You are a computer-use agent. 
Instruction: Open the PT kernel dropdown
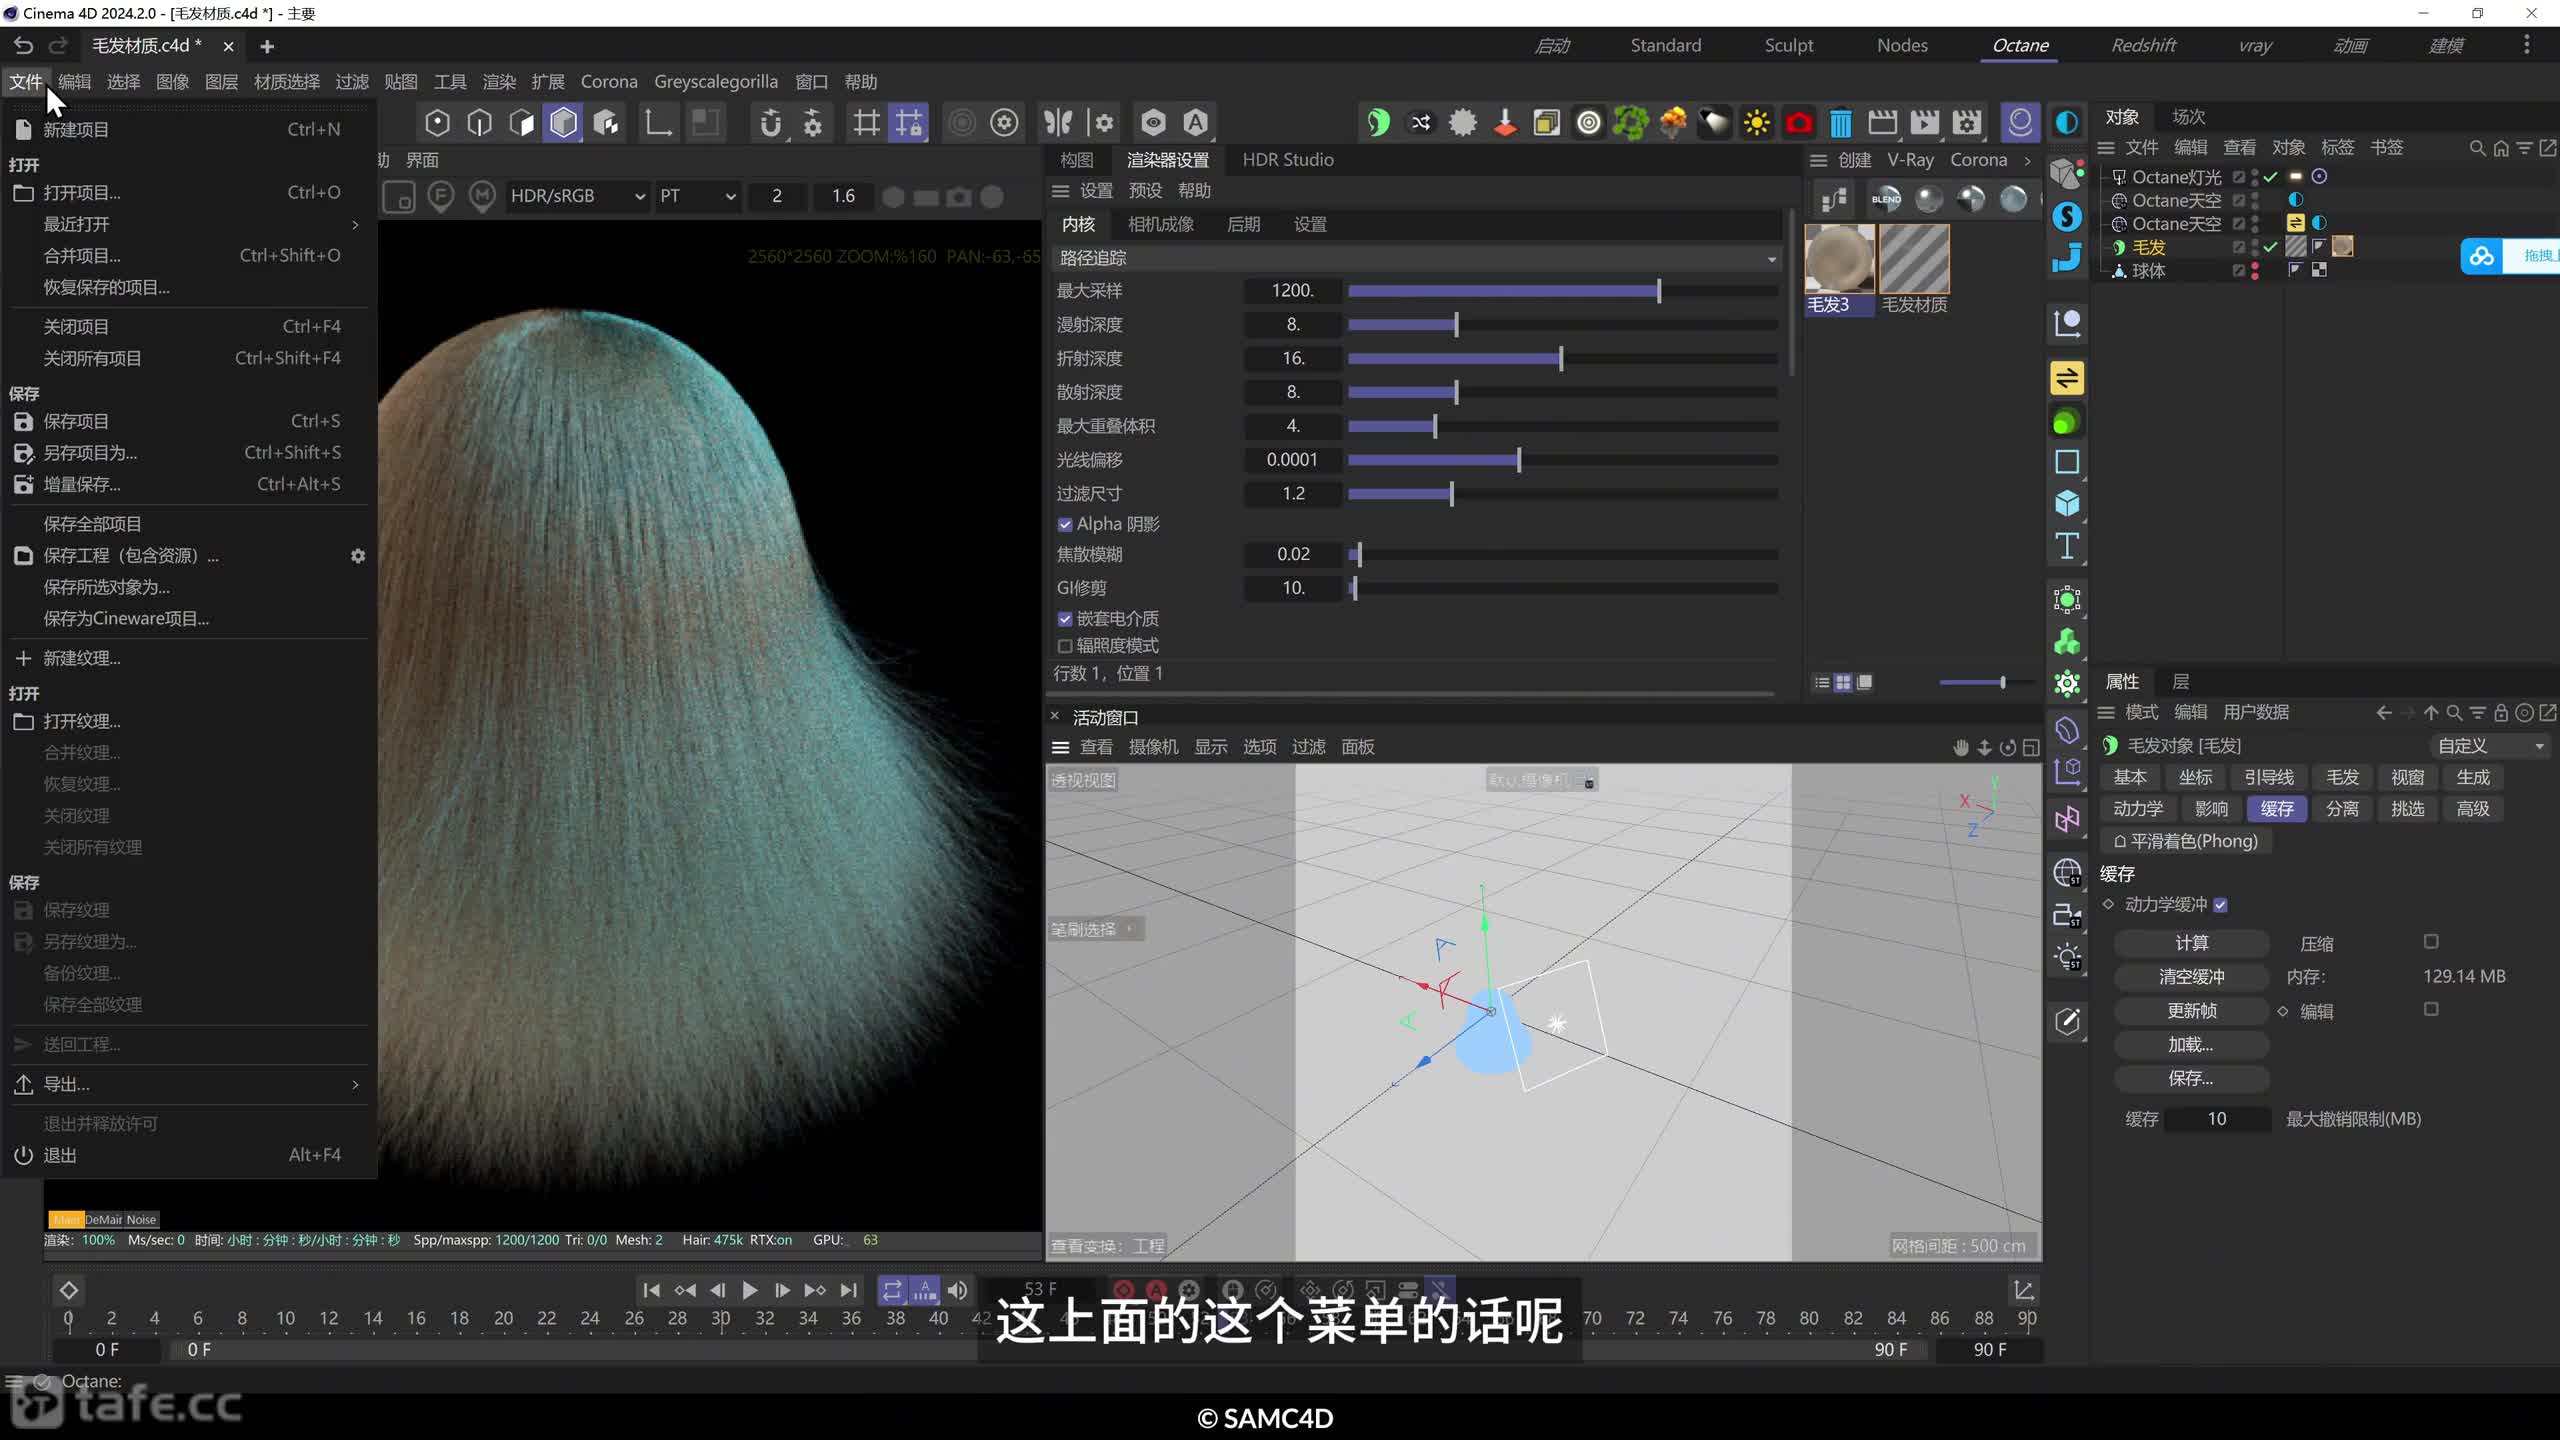click(x=697, y=197)
